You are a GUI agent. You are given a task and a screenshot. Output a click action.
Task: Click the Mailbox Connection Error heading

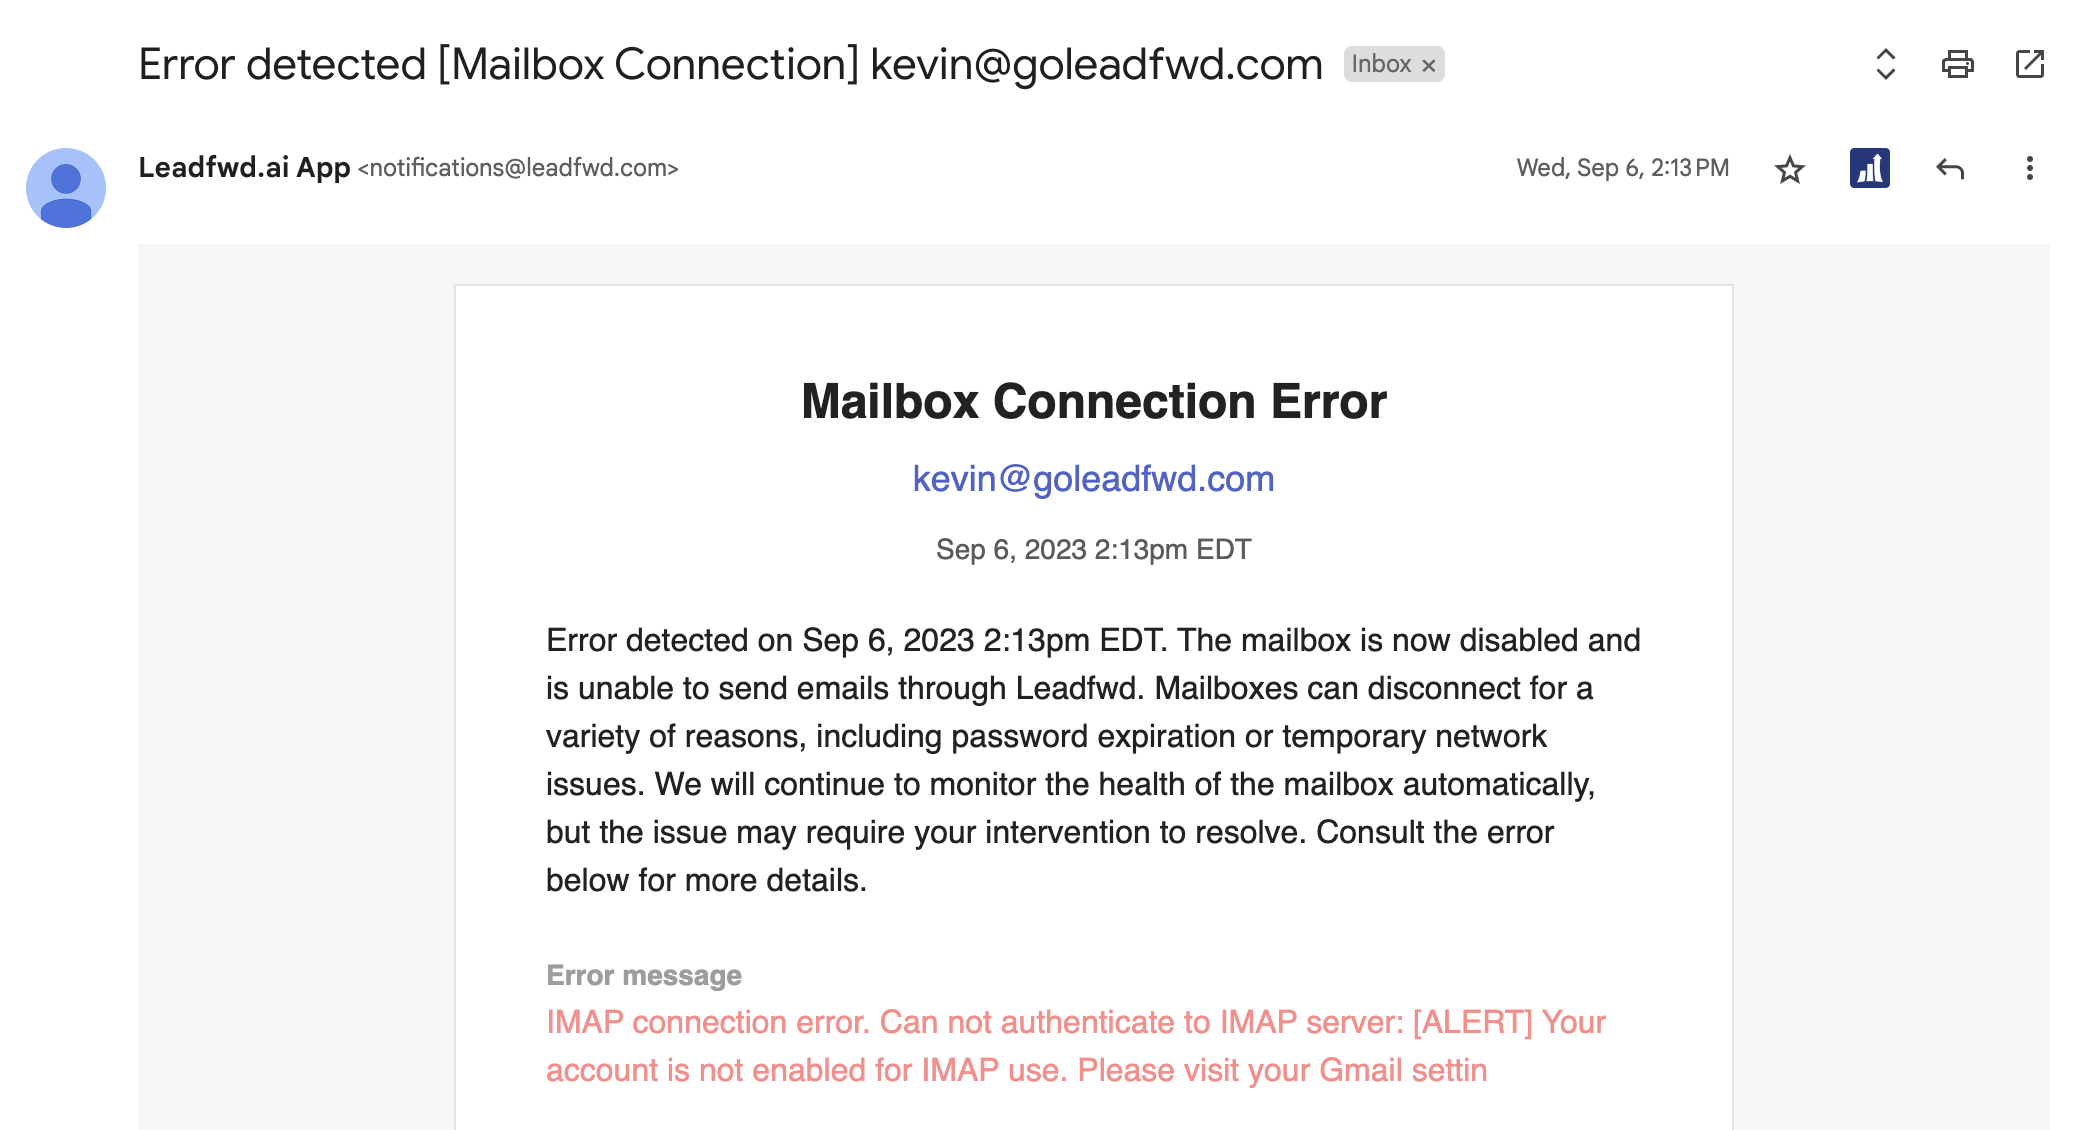(1093, 402)
